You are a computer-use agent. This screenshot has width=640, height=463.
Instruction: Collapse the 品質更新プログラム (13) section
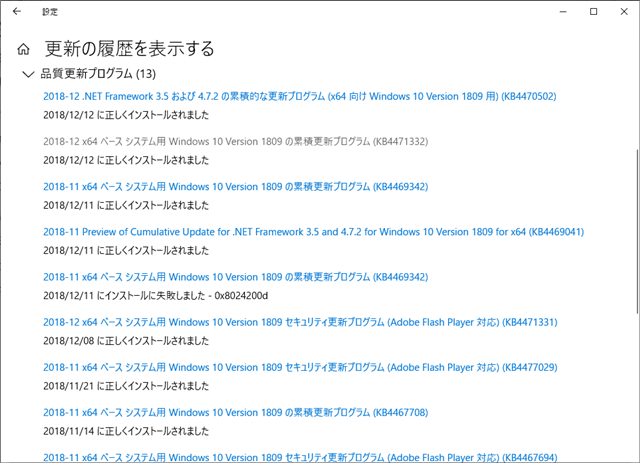(28, 74)
